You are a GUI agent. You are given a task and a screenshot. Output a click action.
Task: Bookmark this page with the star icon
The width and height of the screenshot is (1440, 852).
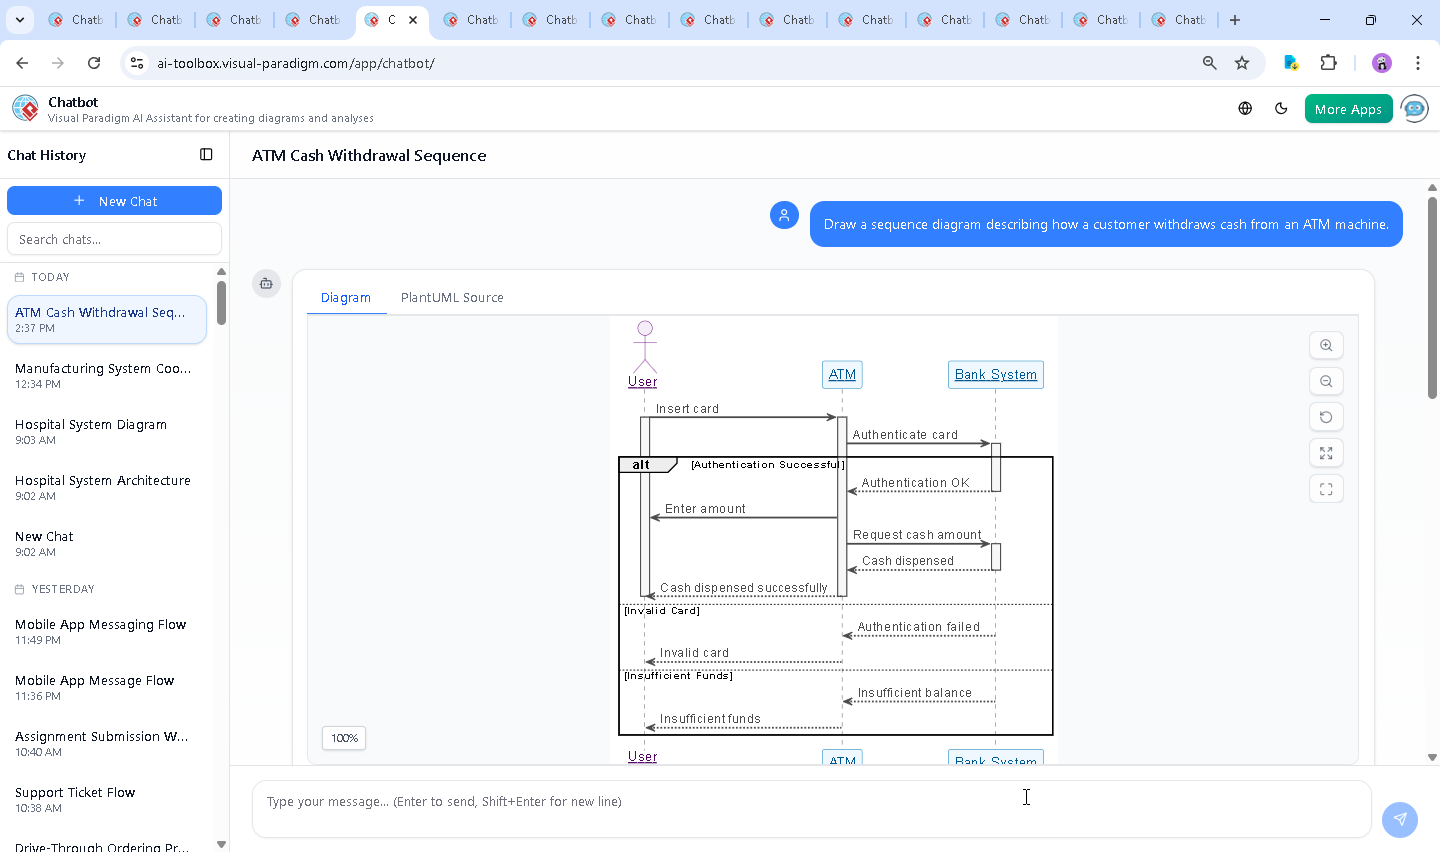click(1242, 63)
